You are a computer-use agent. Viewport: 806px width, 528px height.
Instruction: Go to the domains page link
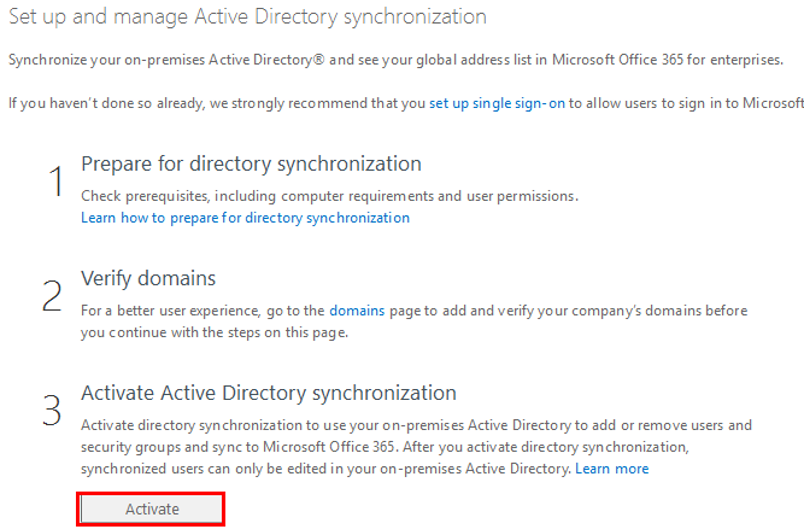coord(357,310)
